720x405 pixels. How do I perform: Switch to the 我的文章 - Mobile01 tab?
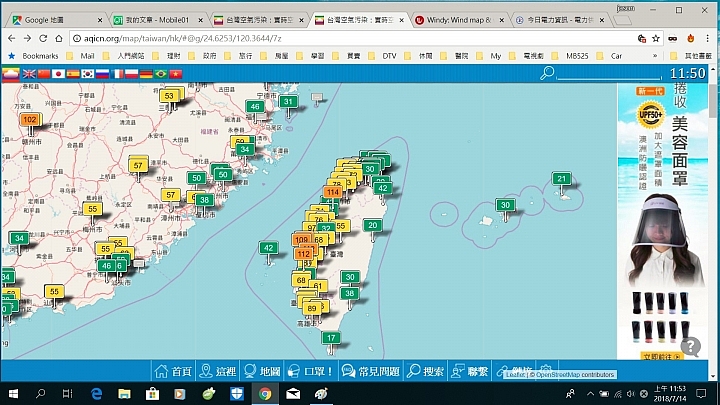[x=157, y=20]
